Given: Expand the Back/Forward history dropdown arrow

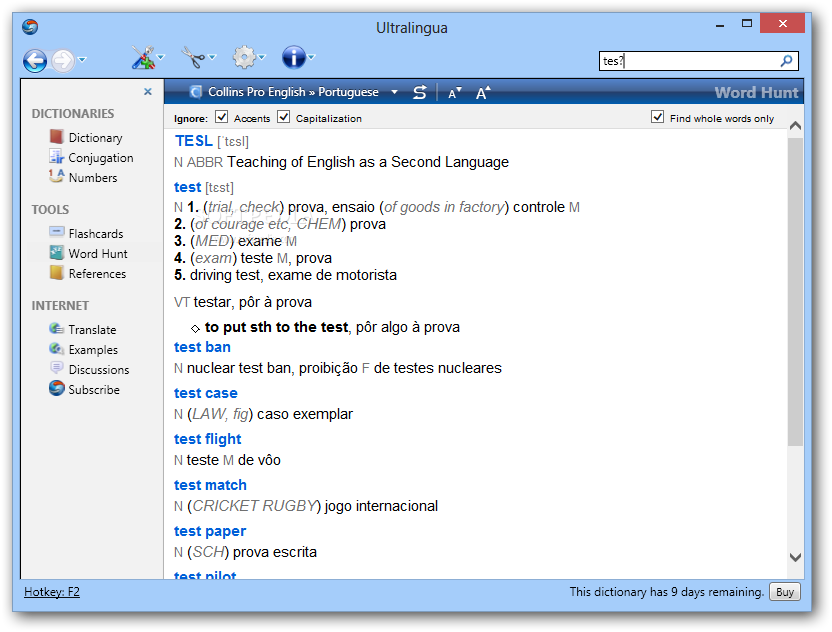Looking at the screenshot, I should pyautogui.click(x=82, y=60).
